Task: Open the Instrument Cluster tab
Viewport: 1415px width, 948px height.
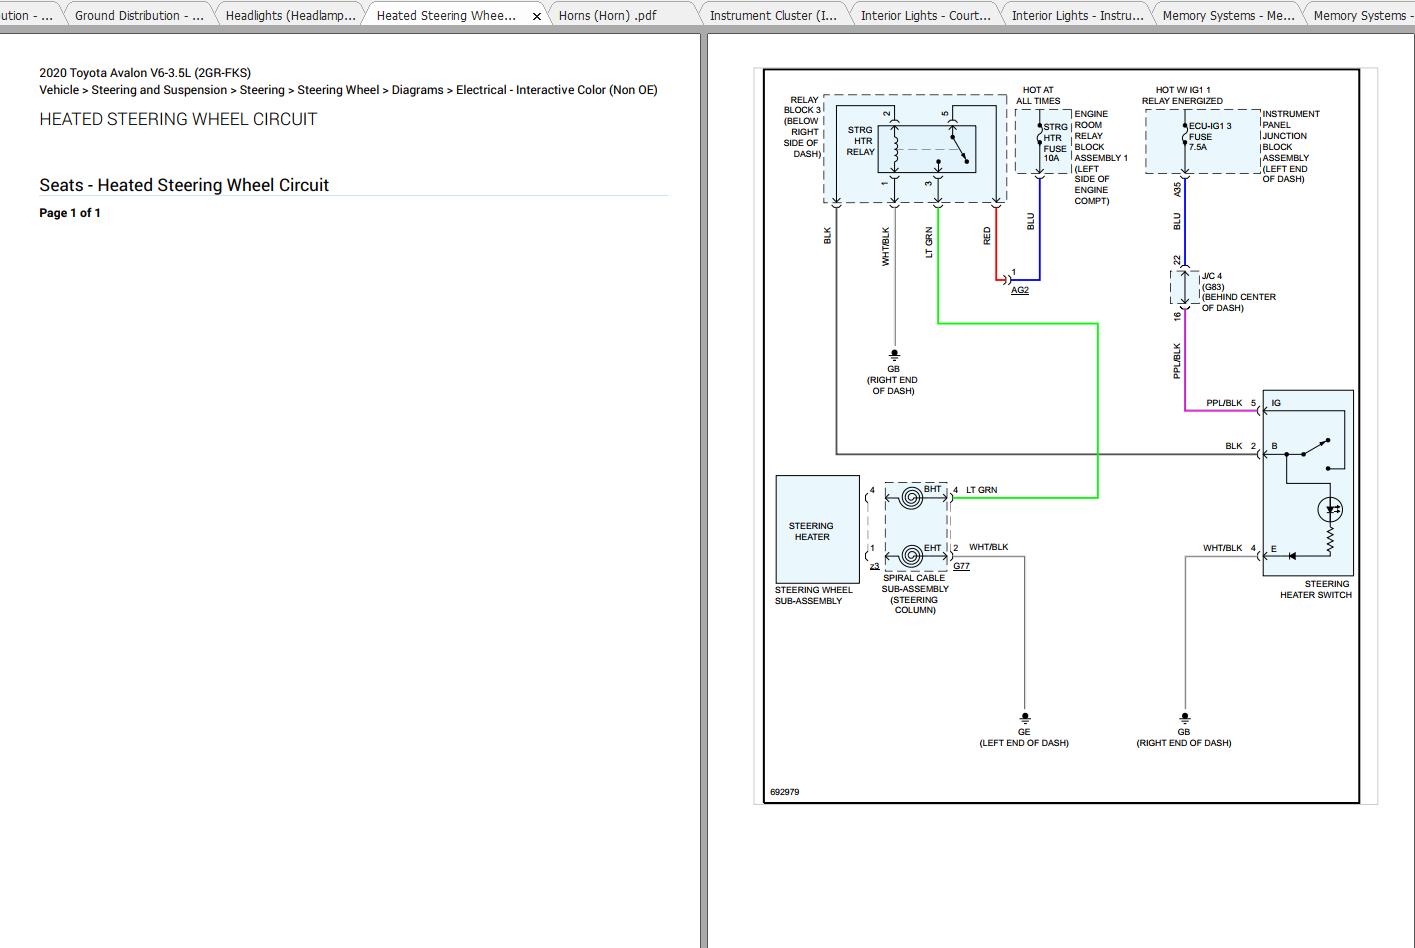Action: pyautogui.click(x=772, y=15)
